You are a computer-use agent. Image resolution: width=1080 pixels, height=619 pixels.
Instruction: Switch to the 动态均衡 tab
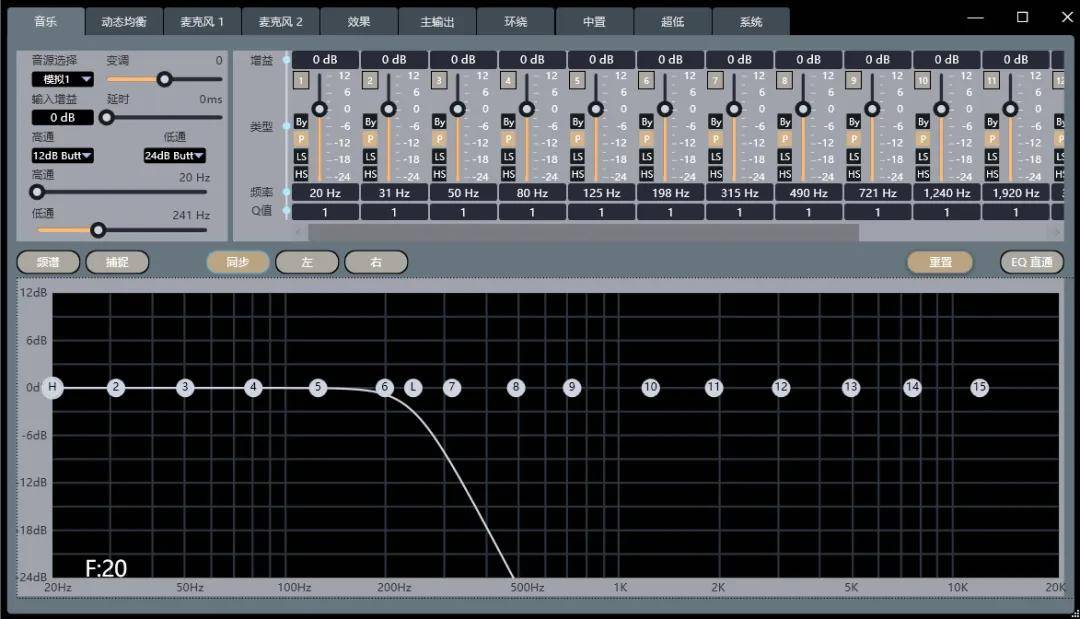click(124, 22)
